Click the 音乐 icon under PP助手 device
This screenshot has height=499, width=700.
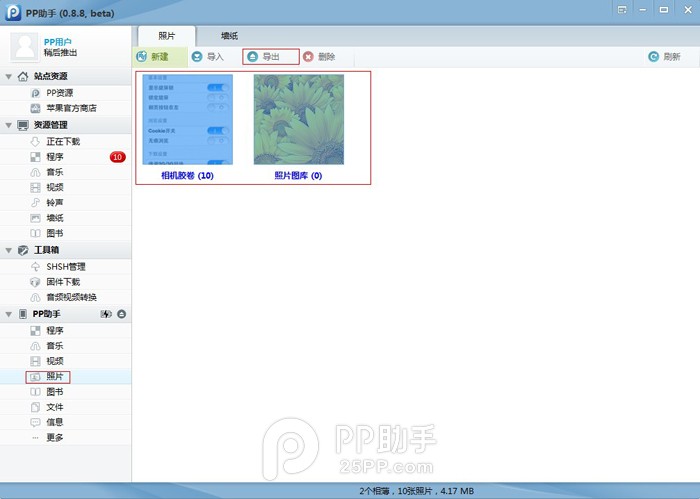(x=35, y=346)
